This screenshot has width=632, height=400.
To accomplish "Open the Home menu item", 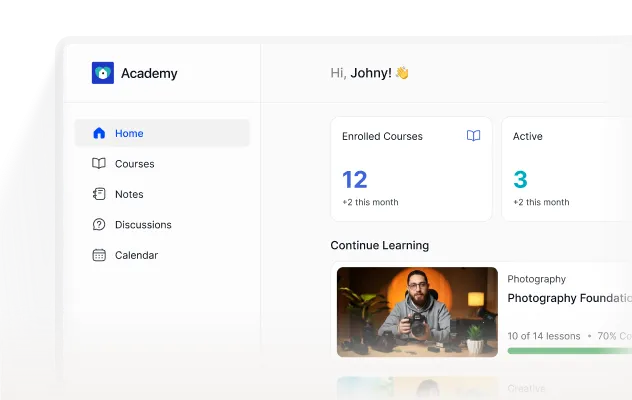I will (162, 133).
